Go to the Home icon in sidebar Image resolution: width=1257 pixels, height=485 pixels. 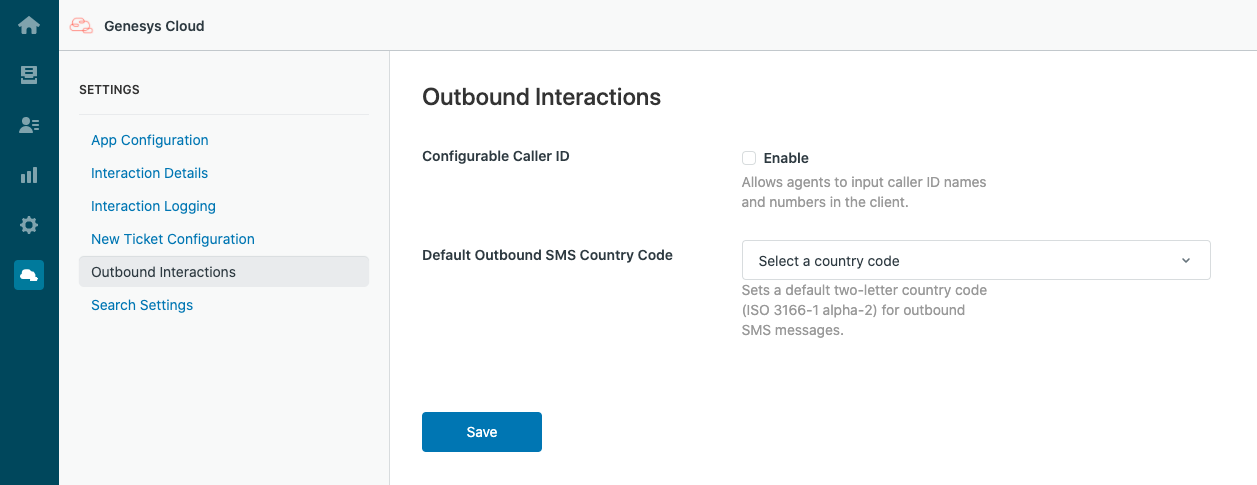click(x=29, y=25)
